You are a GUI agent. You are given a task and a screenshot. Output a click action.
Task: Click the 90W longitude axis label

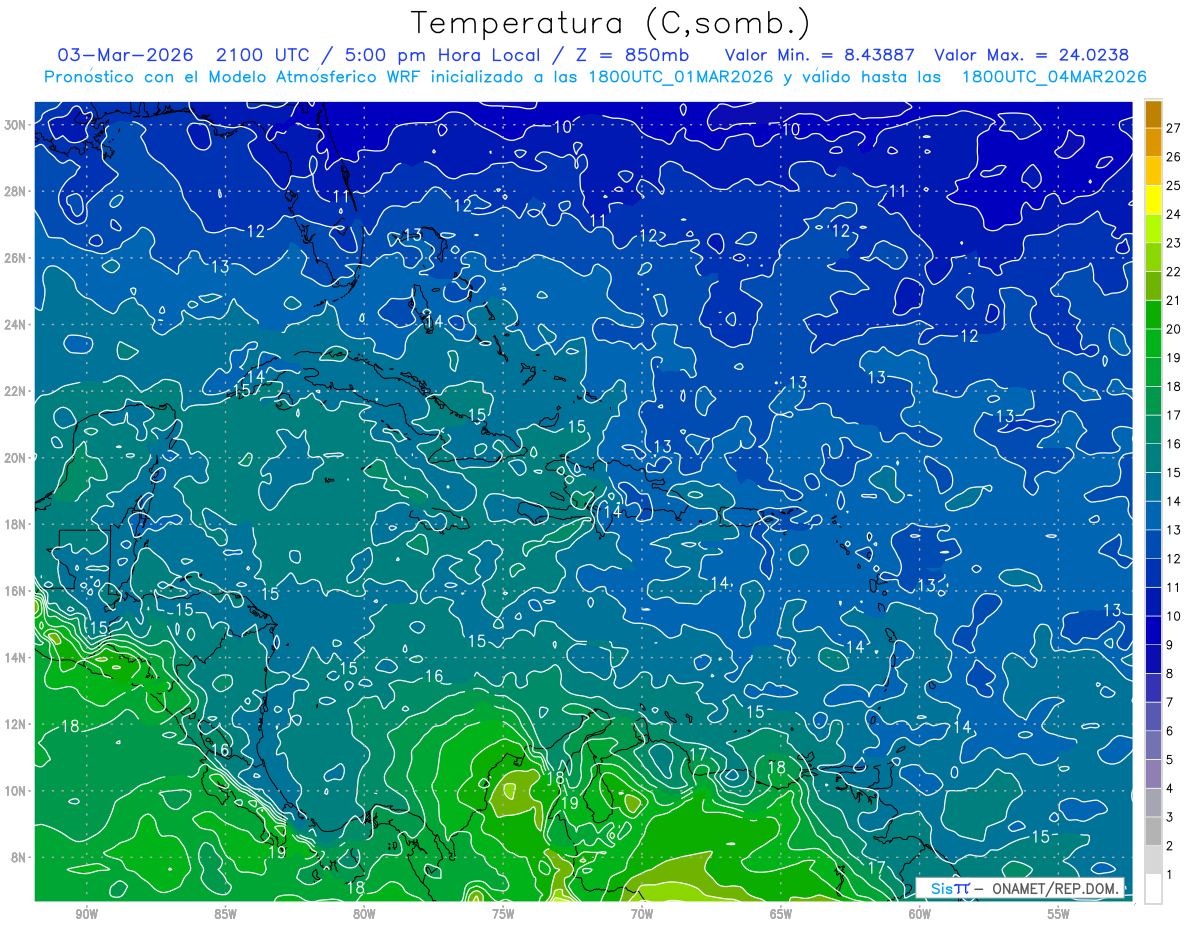coord(87,914)
